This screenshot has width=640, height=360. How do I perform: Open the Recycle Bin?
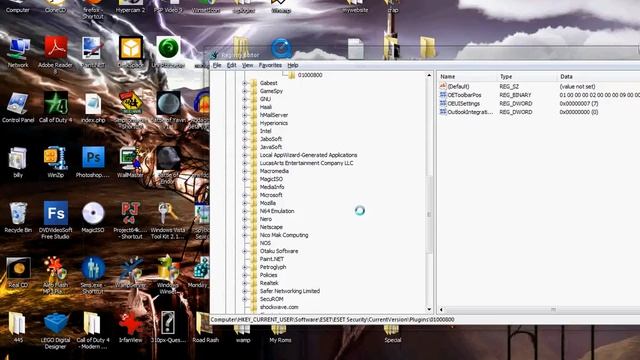pos(18,213)
